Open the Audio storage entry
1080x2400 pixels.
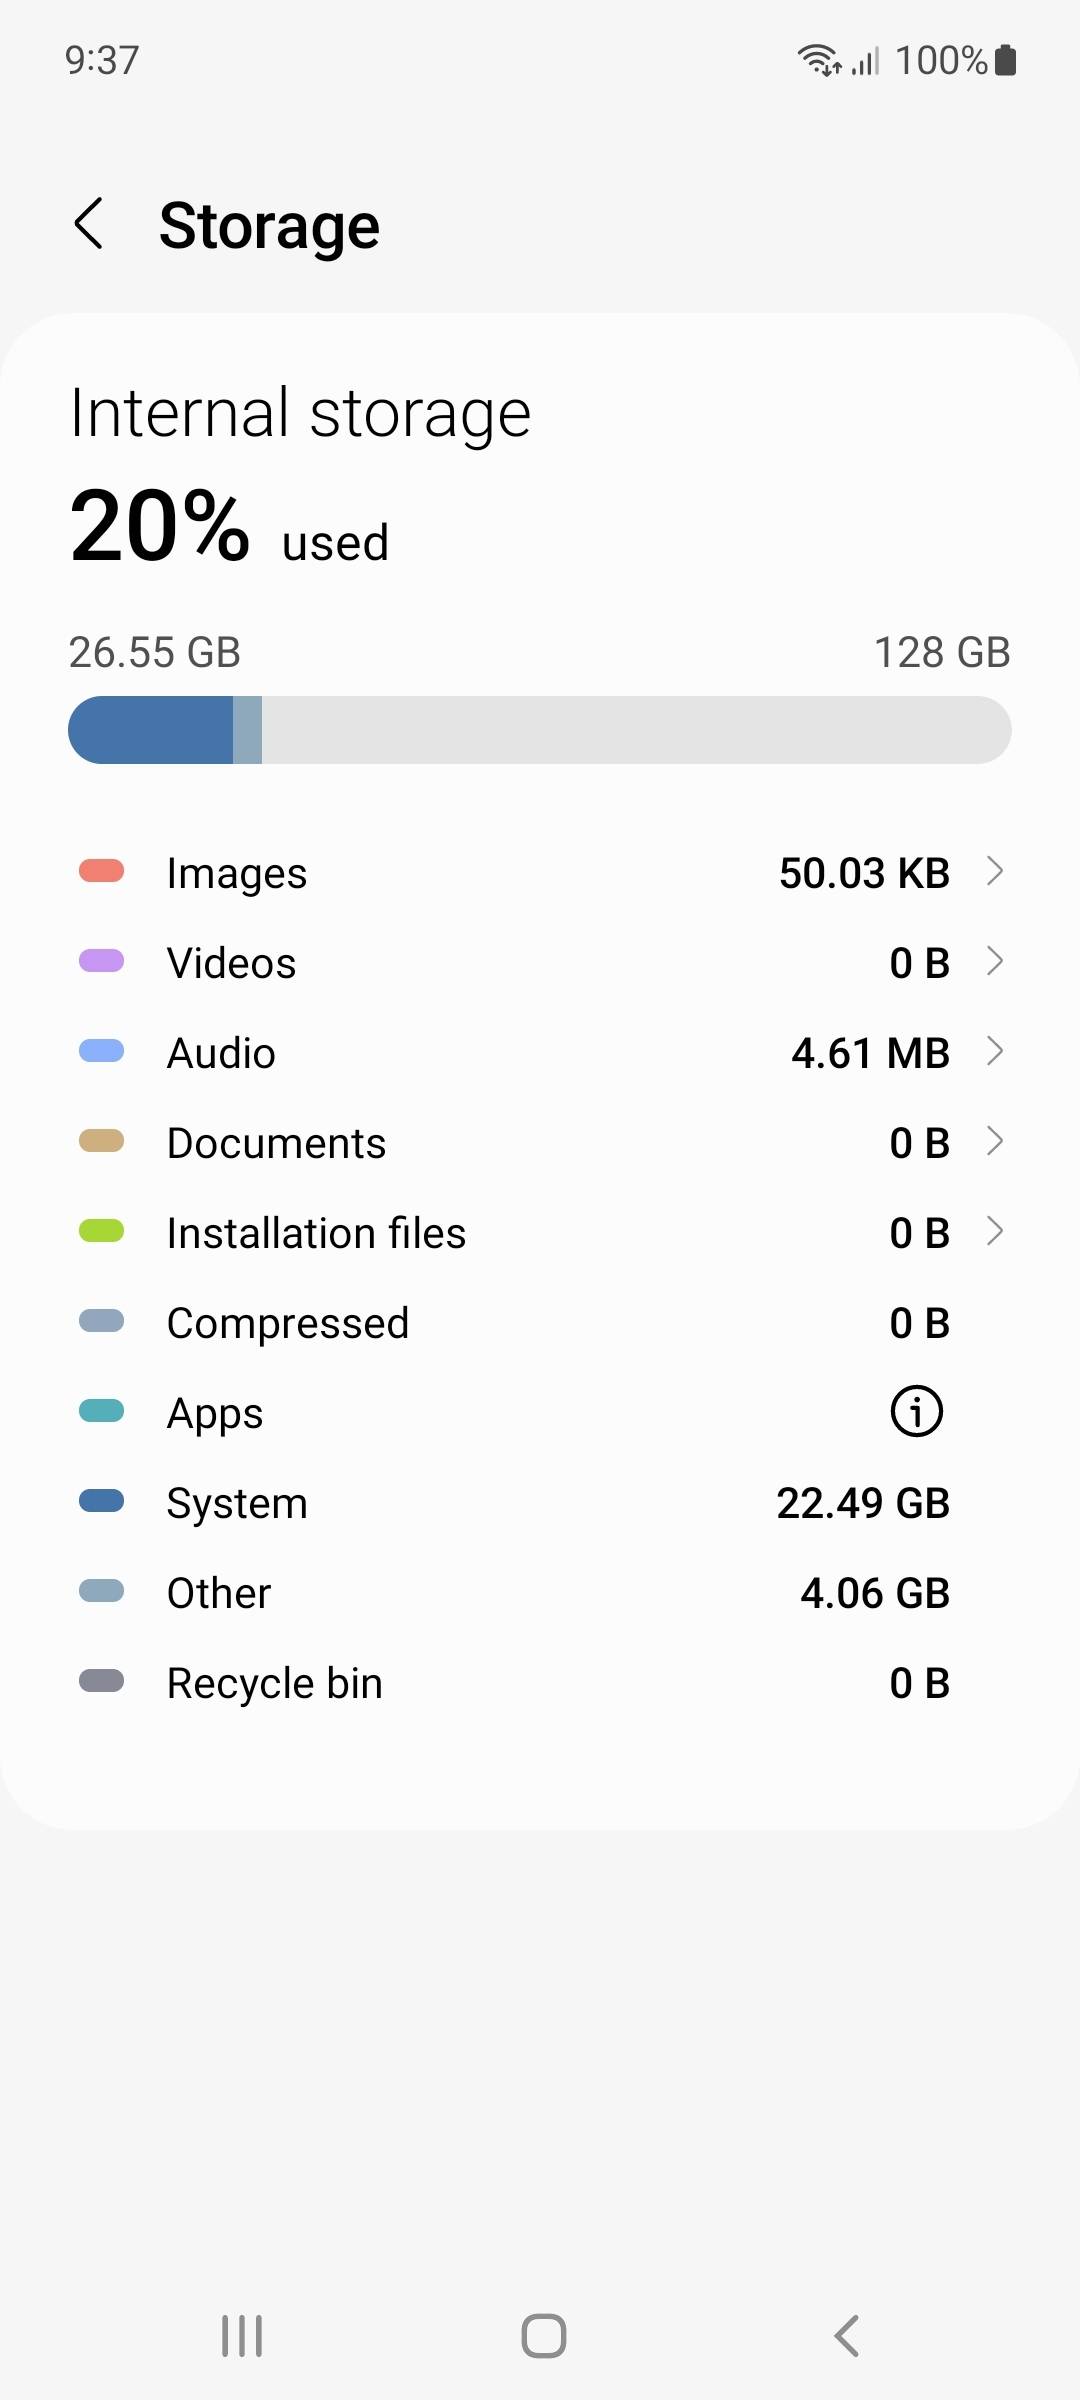[x=540, y=1052]
